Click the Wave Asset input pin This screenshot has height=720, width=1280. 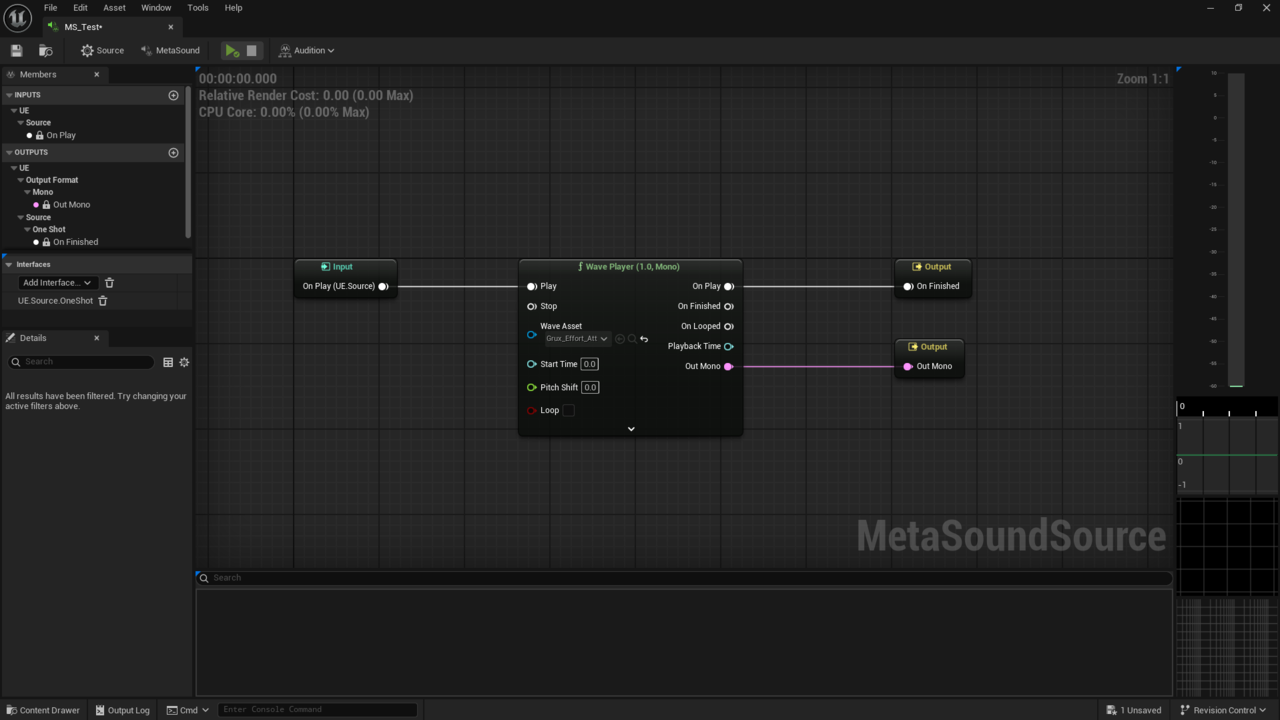coord(532,334)
